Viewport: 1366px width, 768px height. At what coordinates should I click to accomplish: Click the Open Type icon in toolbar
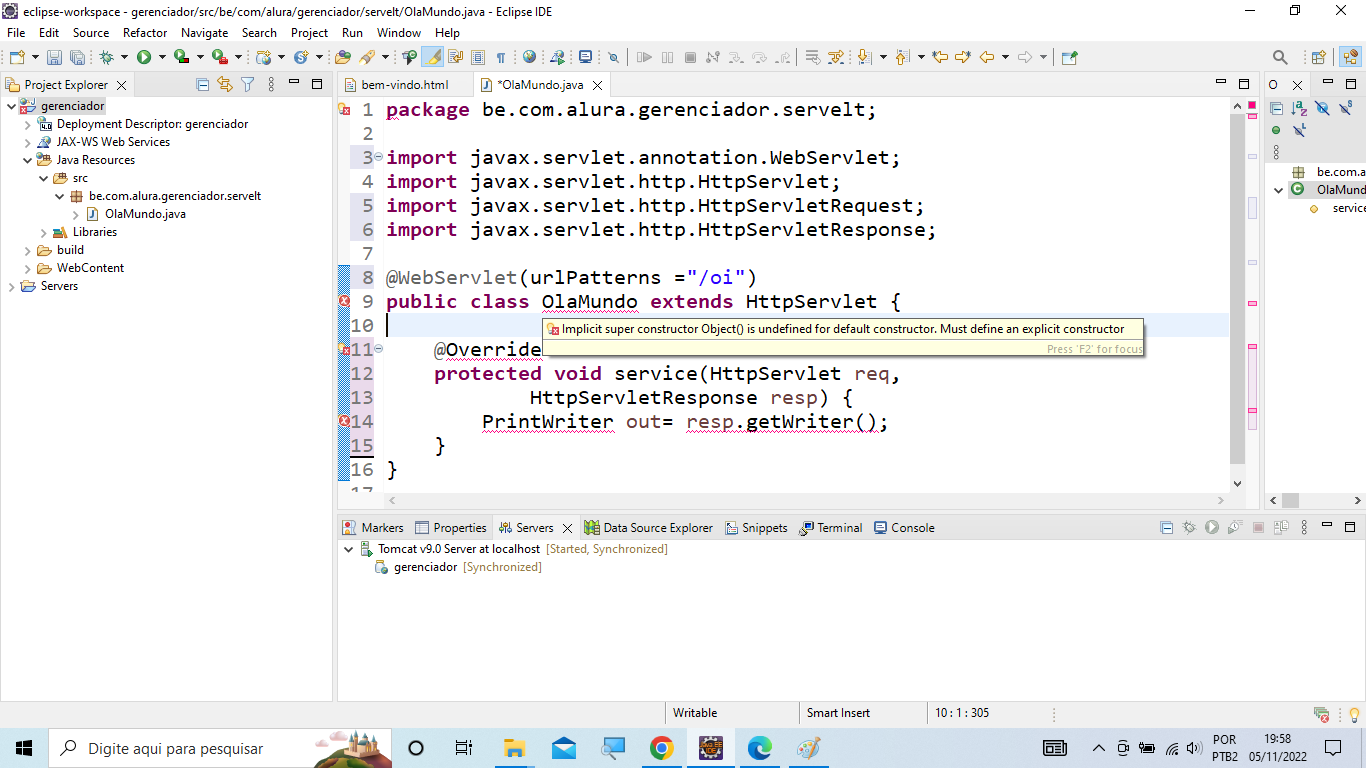click(343, 58)
